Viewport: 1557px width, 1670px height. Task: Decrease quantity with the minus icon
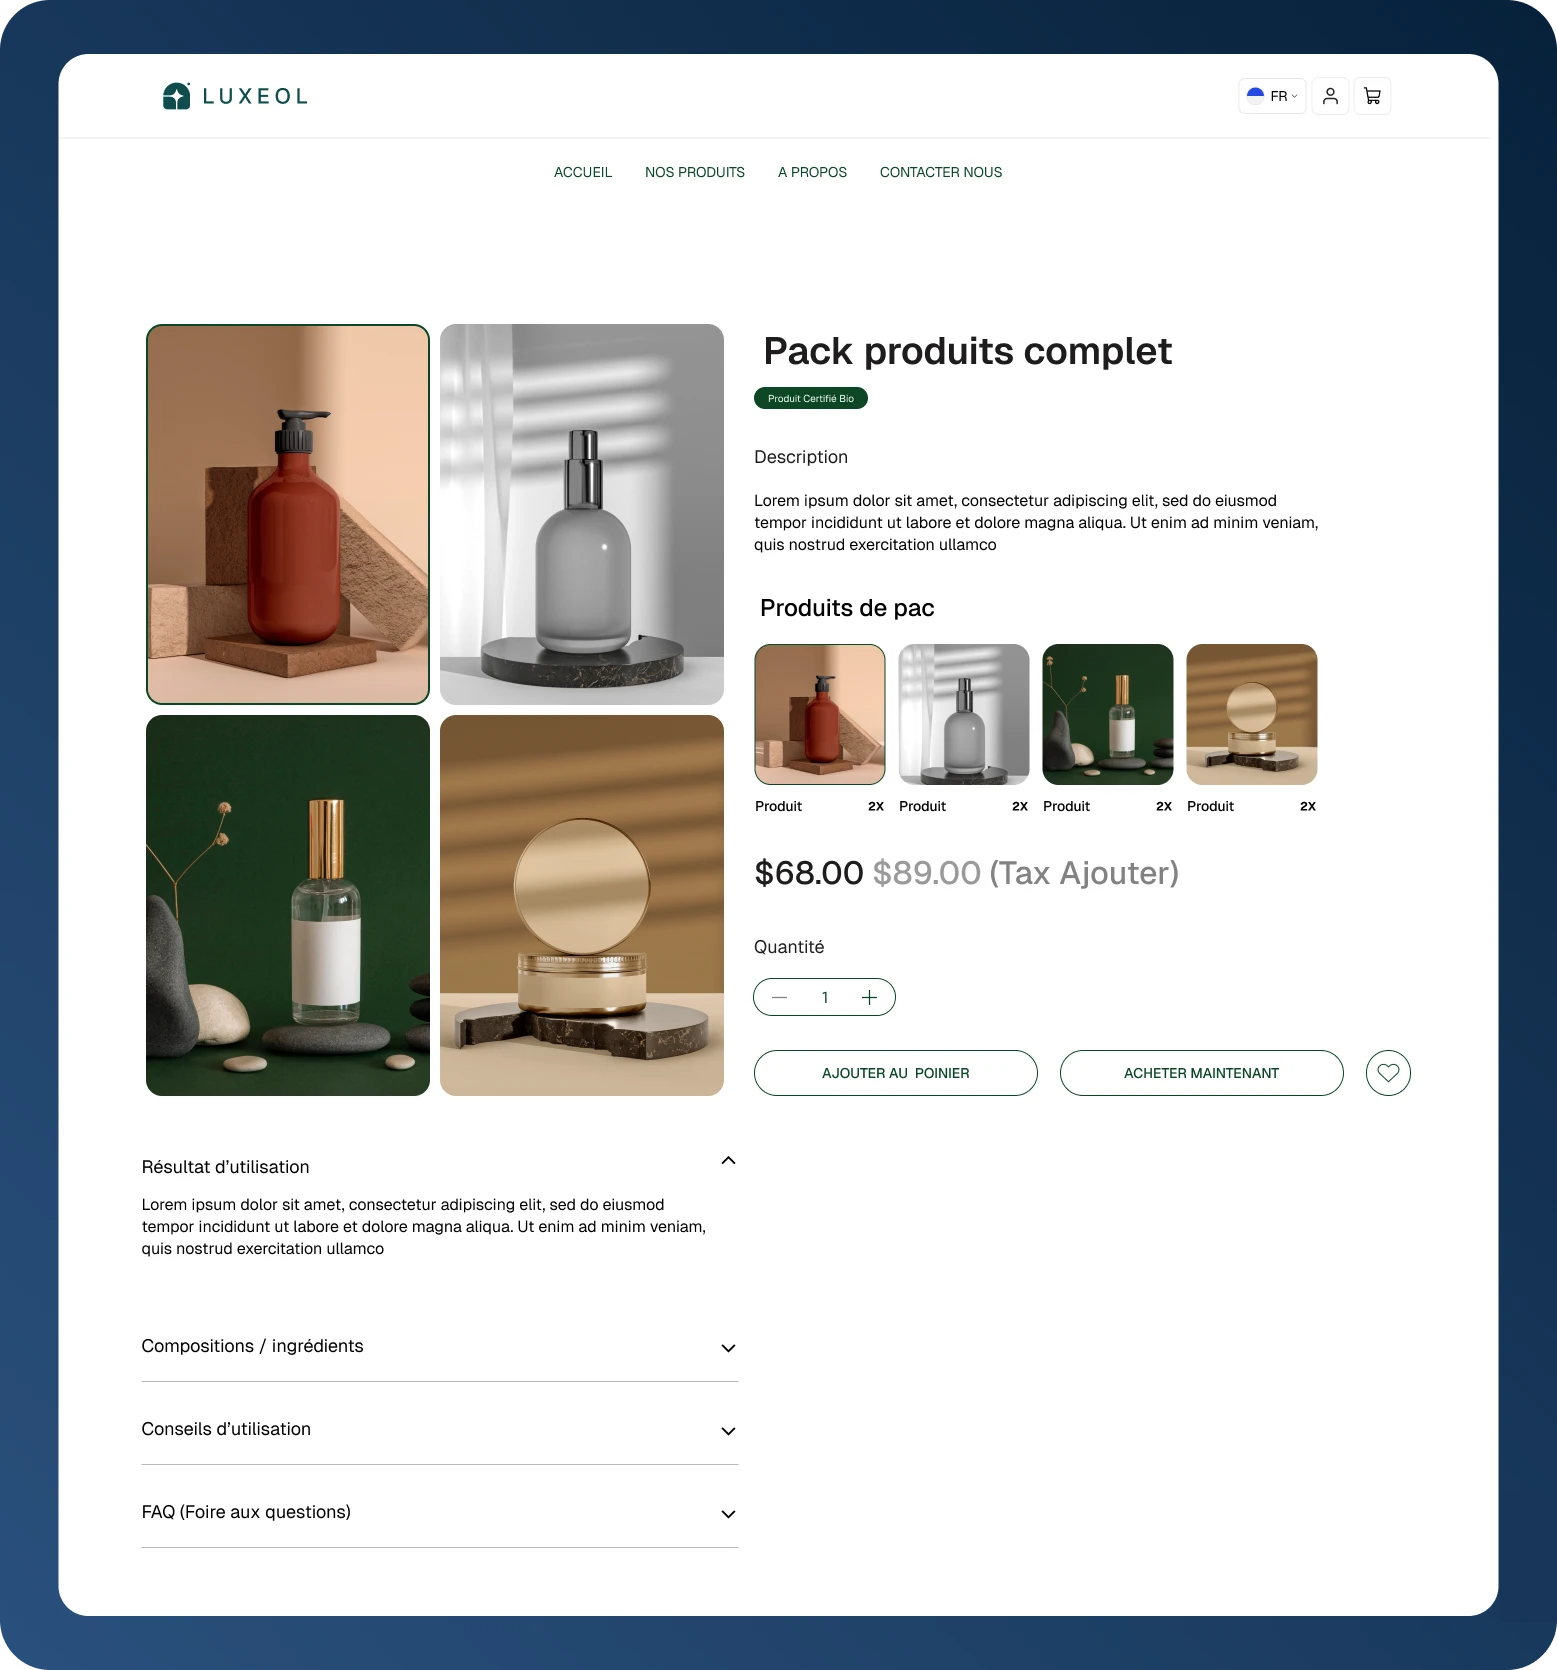coord(780,997)
